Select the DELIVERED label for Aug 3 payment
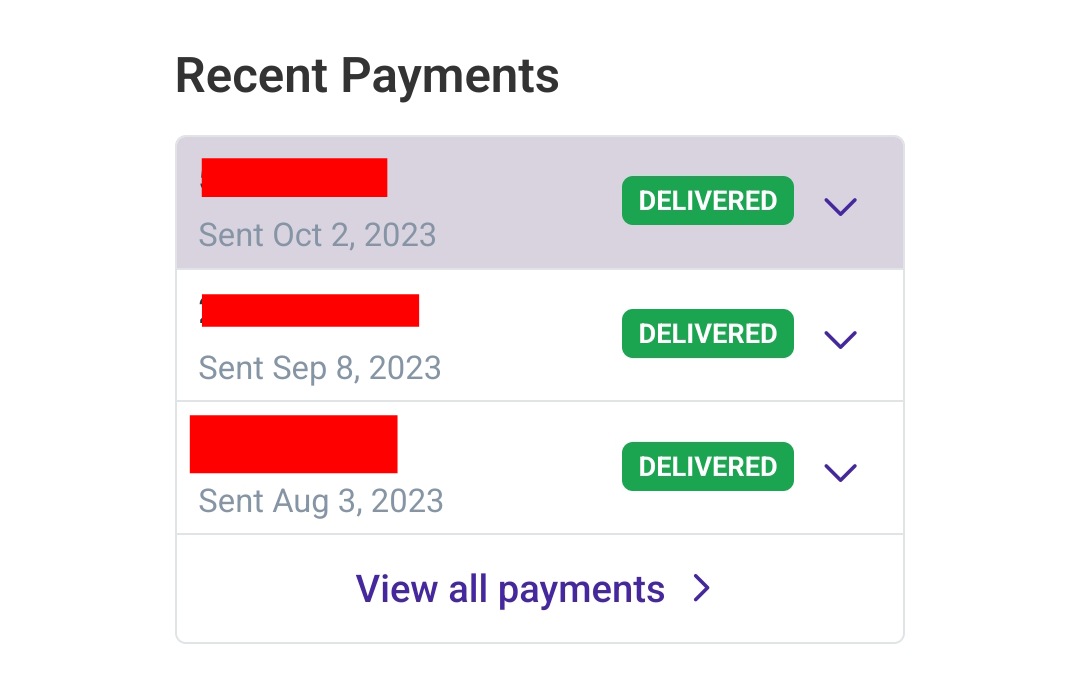The image size is (1080, 686). 707,467
